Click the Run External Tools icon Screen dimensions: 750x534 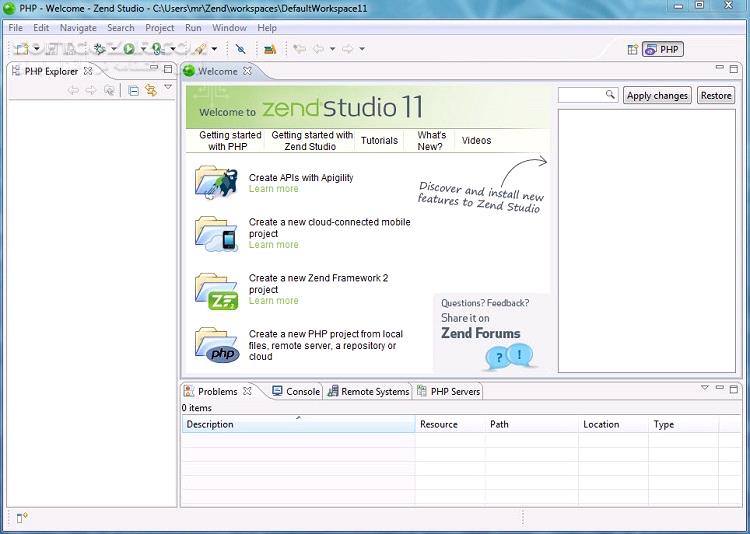157,49
